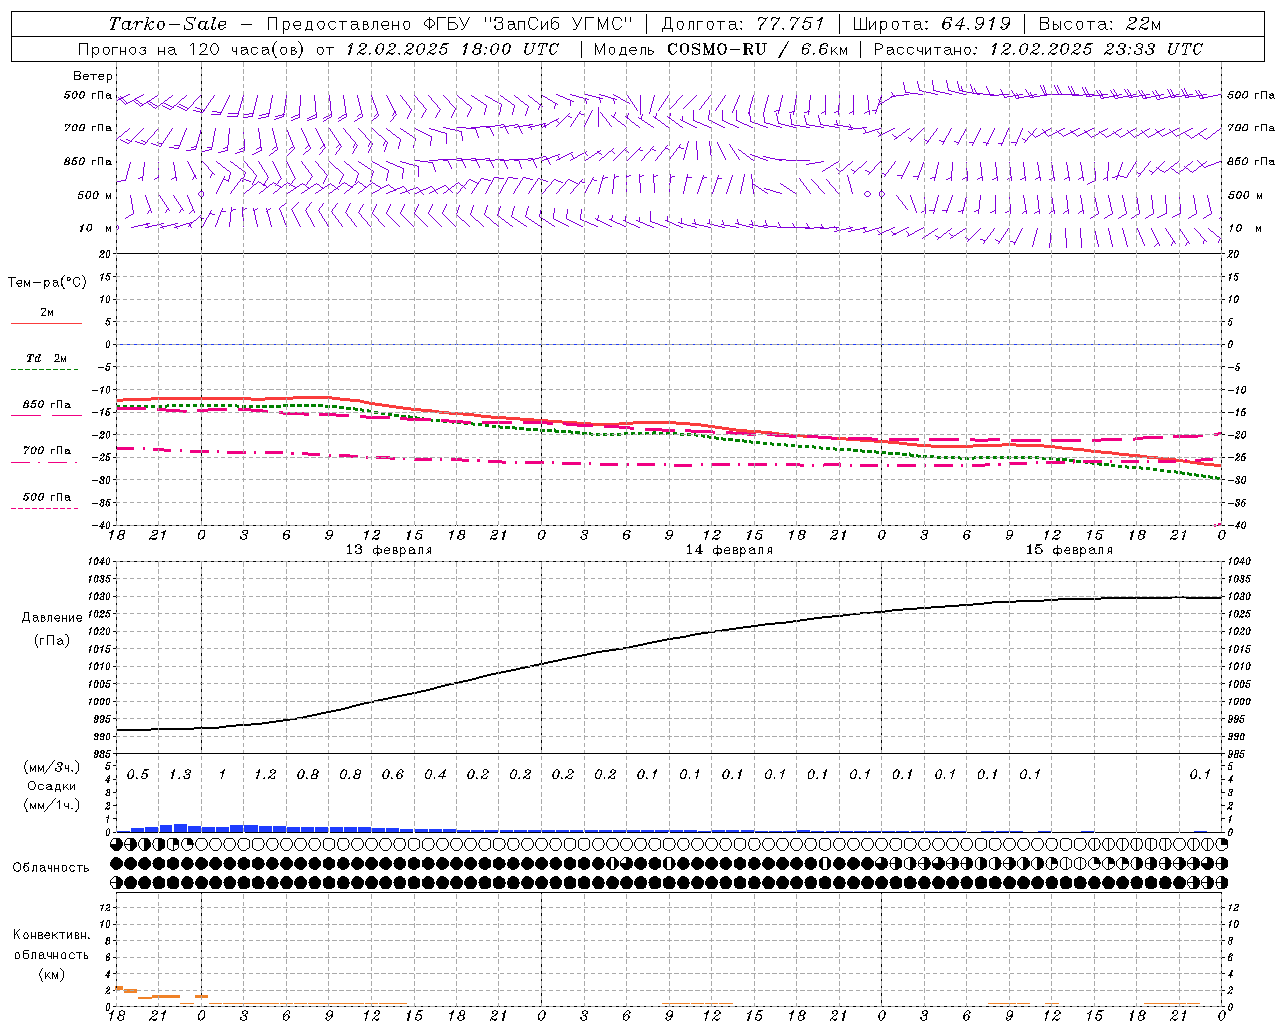The image size is (1280, 1024).
Task: Click the 700 гПа temperature legend entry
Action: pyautogui.click(x=47, y=450)
